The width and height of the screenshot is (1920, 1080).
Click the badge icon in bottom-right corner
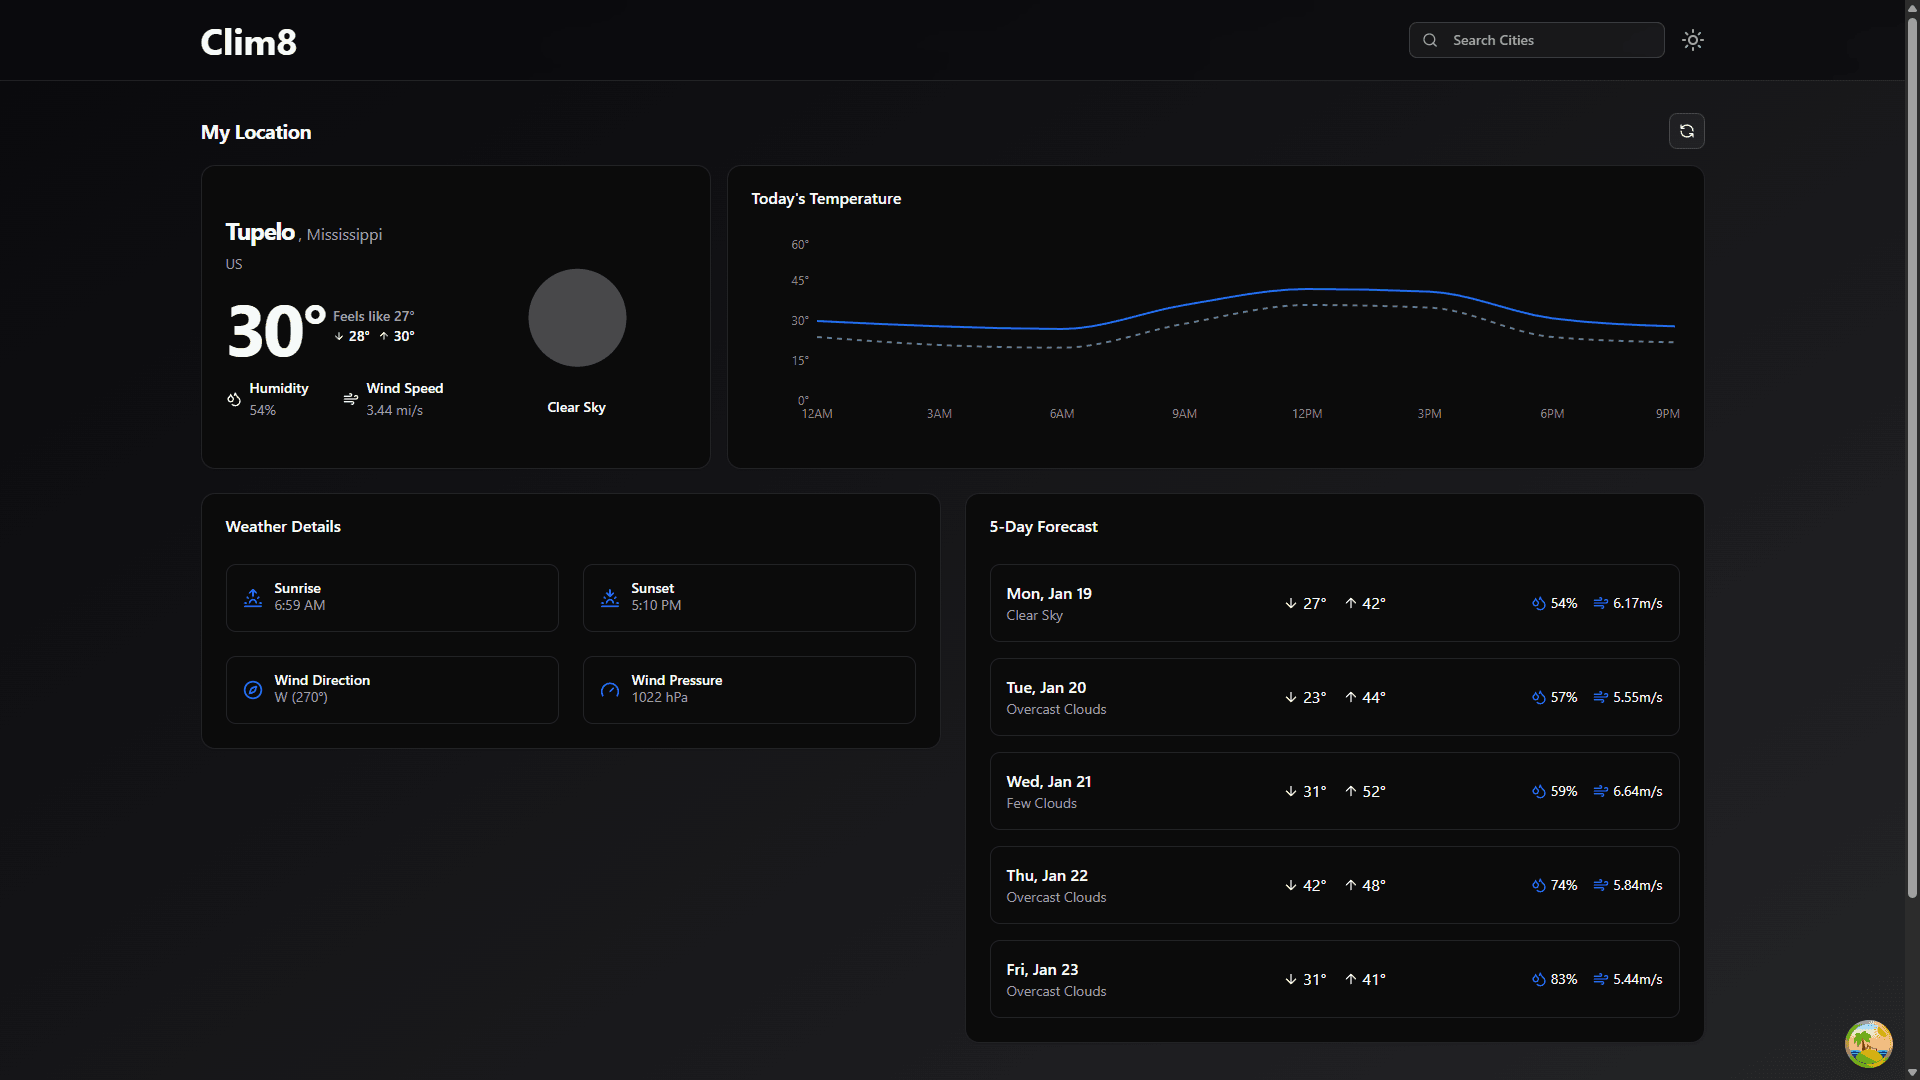tap(1867, 1043)
